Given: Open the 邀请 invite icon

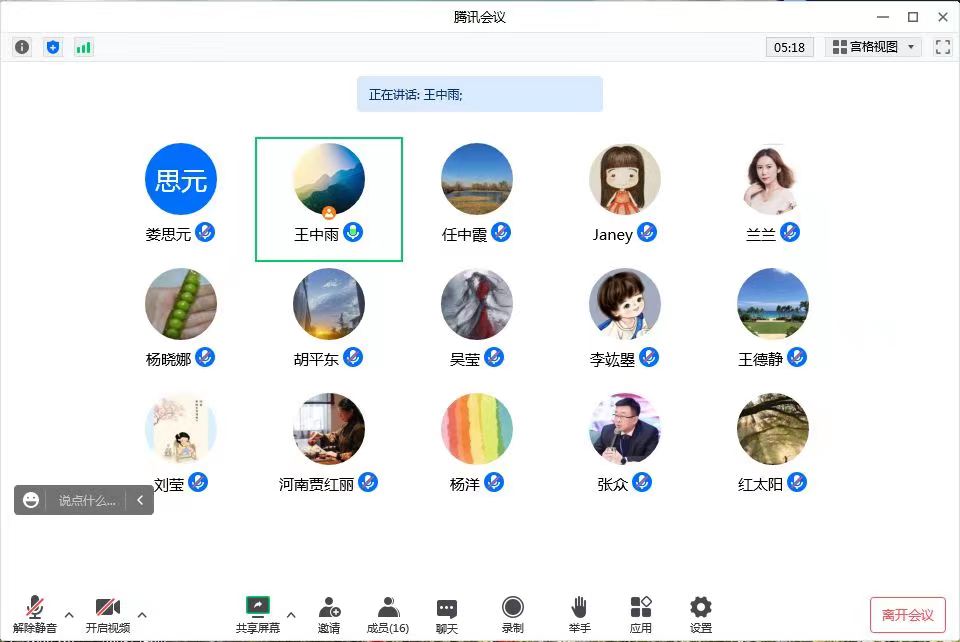Looking at the screenshot, I should point(329,613).
